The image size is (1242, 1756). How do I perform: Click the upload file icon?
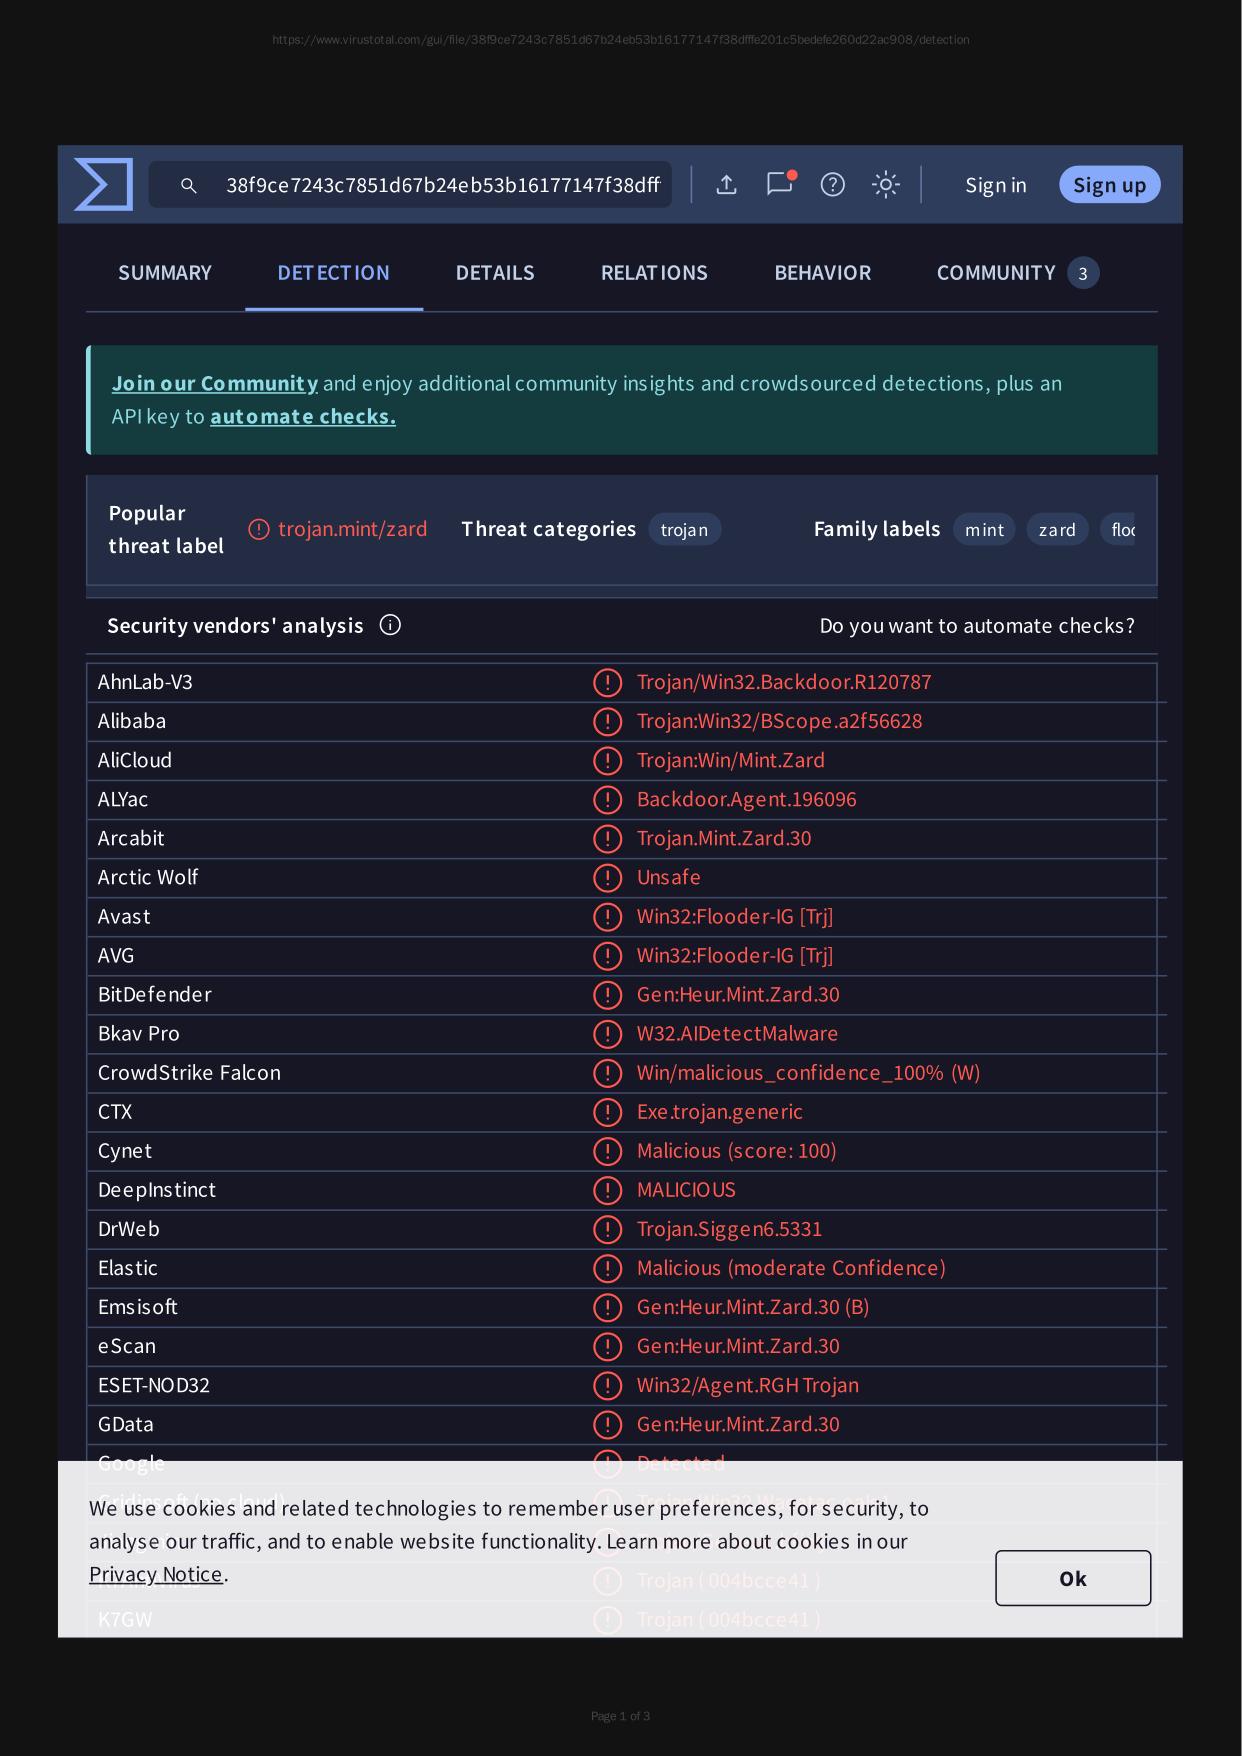pyautogui.click(x=727, y=185)
